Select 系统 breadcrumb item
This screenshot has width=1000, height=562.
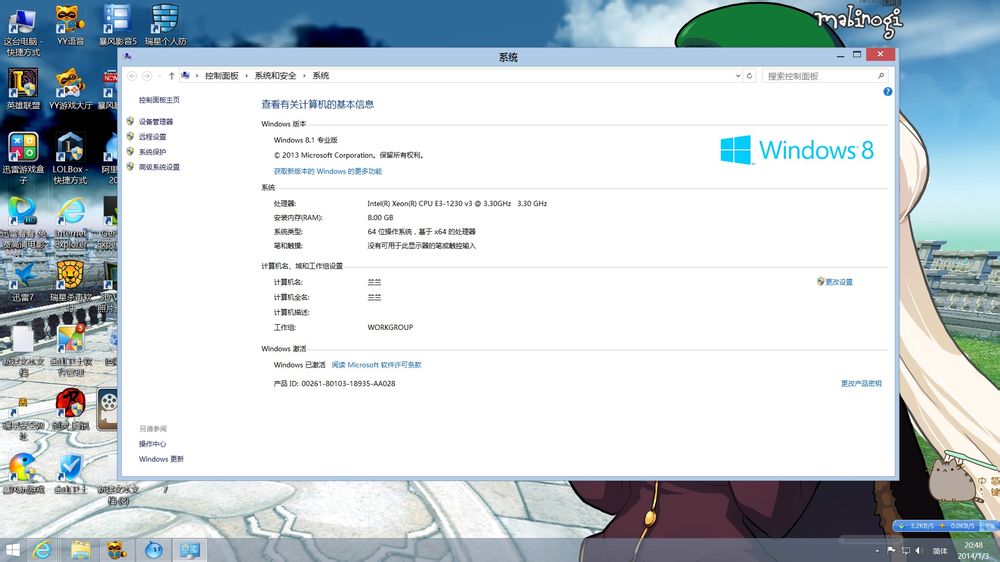[x=321, y=76]
